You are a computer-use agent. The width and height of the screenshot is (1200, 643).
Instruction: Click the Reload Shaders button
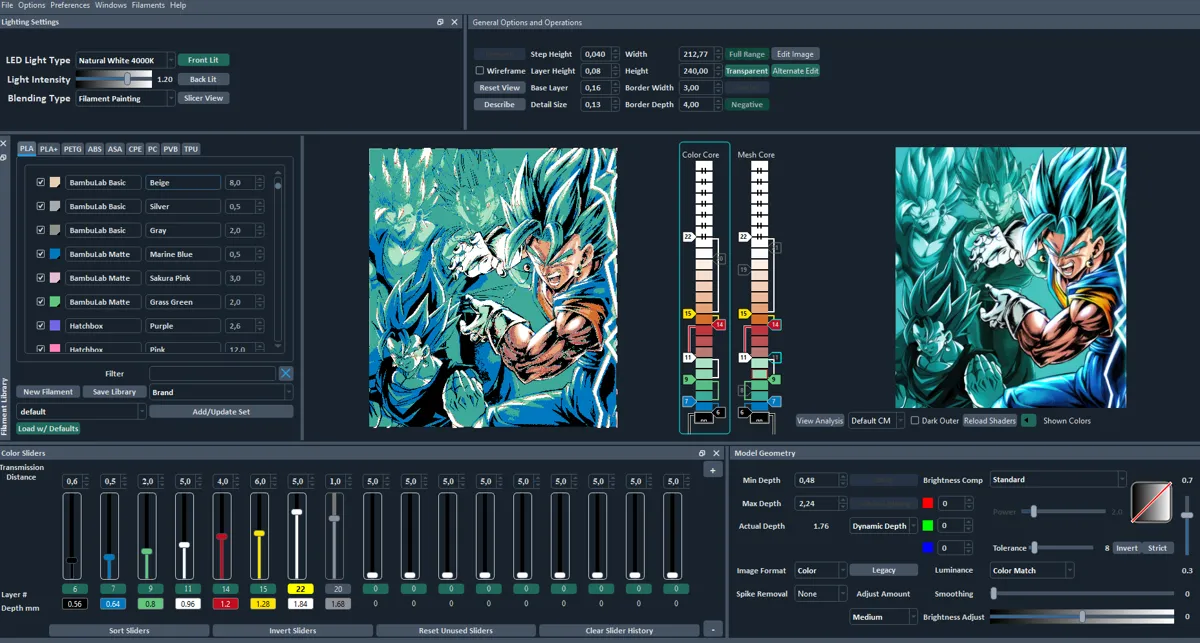click(x=990, y=421)
